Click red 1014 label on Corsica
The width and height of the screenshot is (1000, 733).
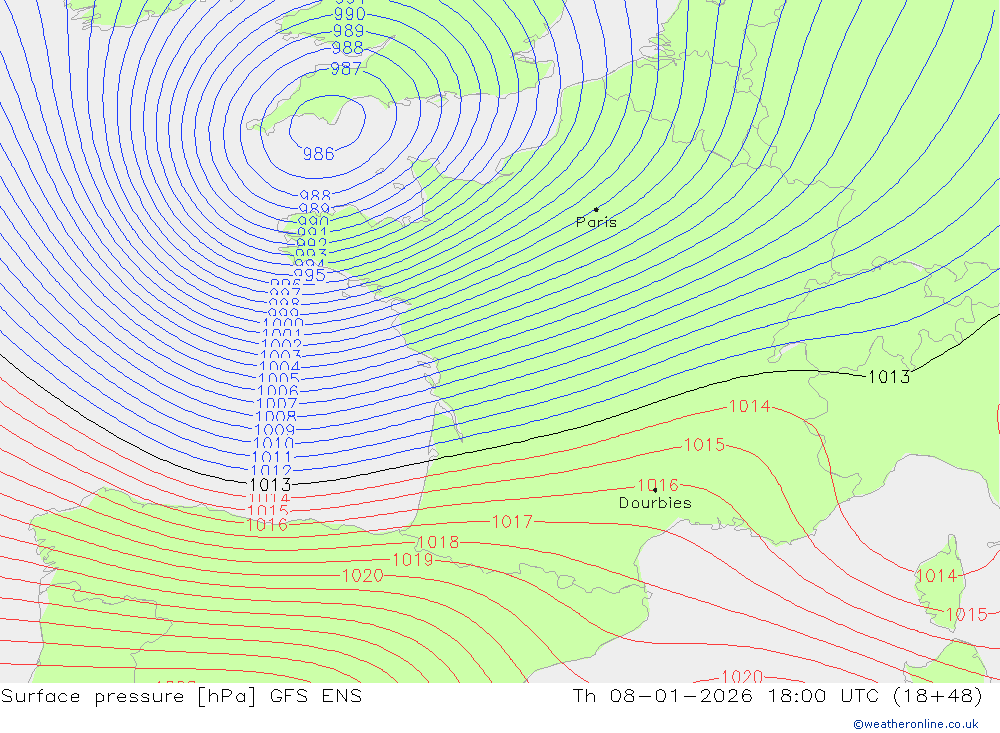click(937, 576)
